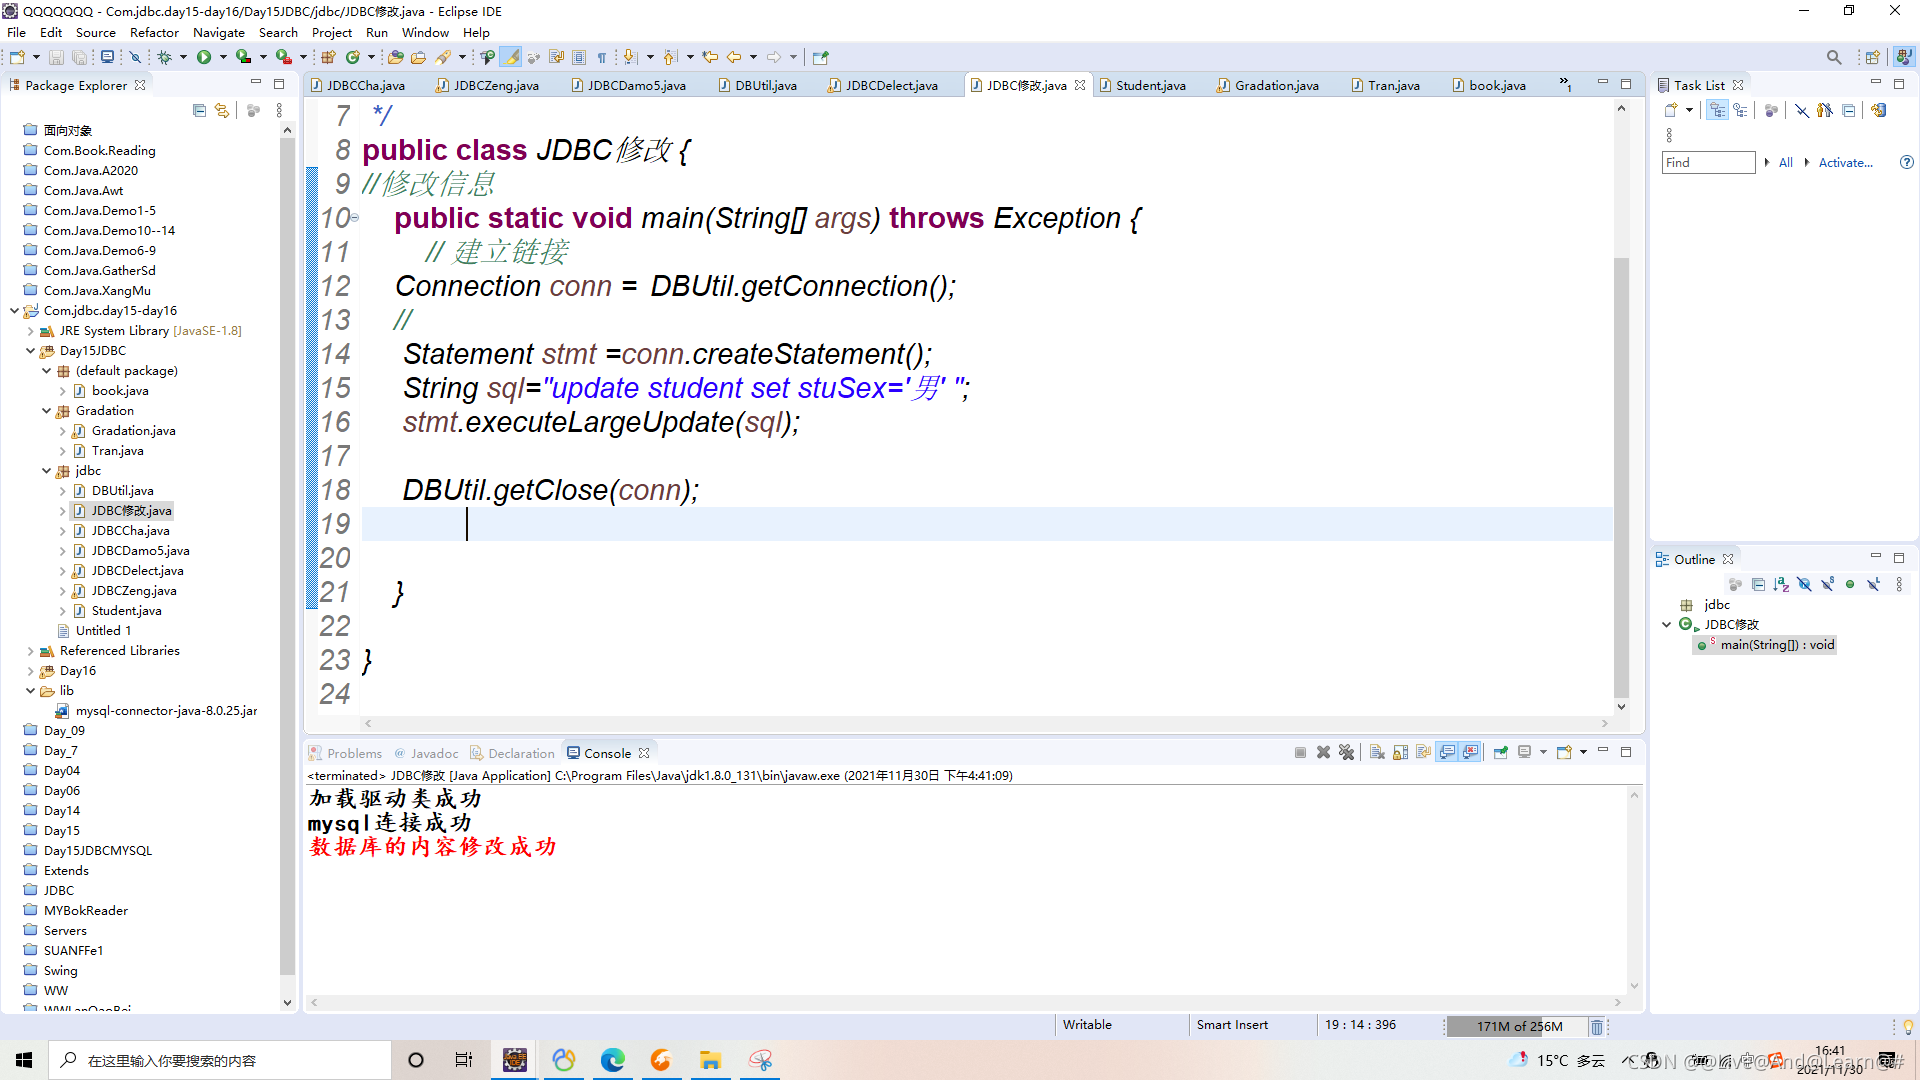Click the New Java Class icon

(x=352, y=57)
